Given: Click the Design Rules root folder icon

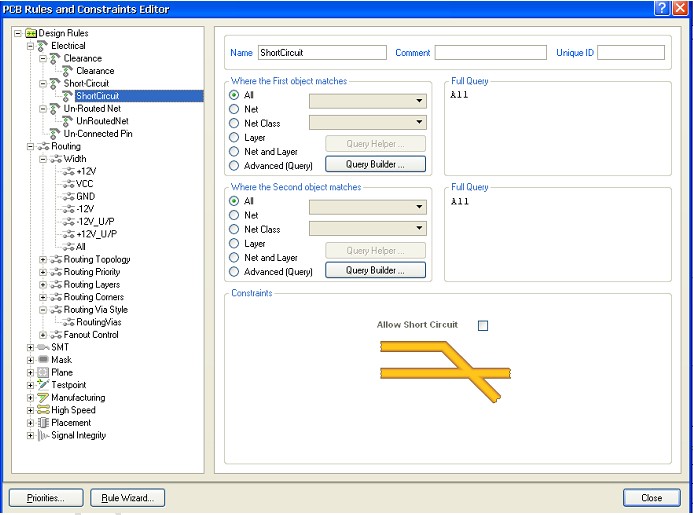Looking at the screenshot, I should pyautogui.click(x=31, y=33).
